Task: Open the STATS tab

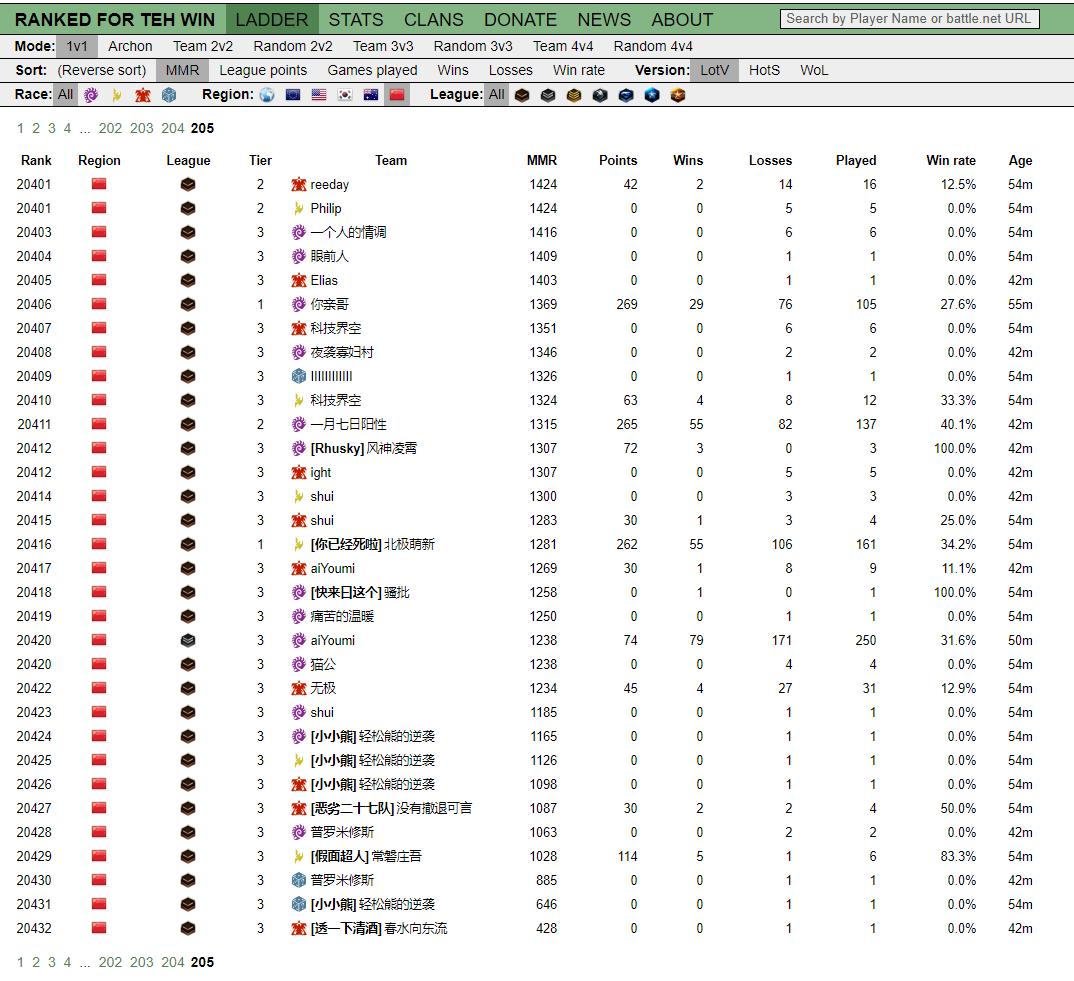Action: click(x=356, y=20)
